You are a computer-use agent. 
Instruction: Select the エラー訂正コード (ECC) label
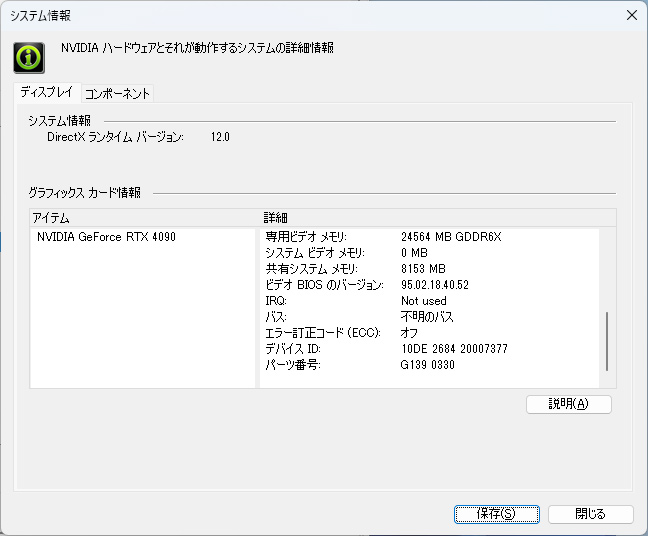(x=323, y=333)
